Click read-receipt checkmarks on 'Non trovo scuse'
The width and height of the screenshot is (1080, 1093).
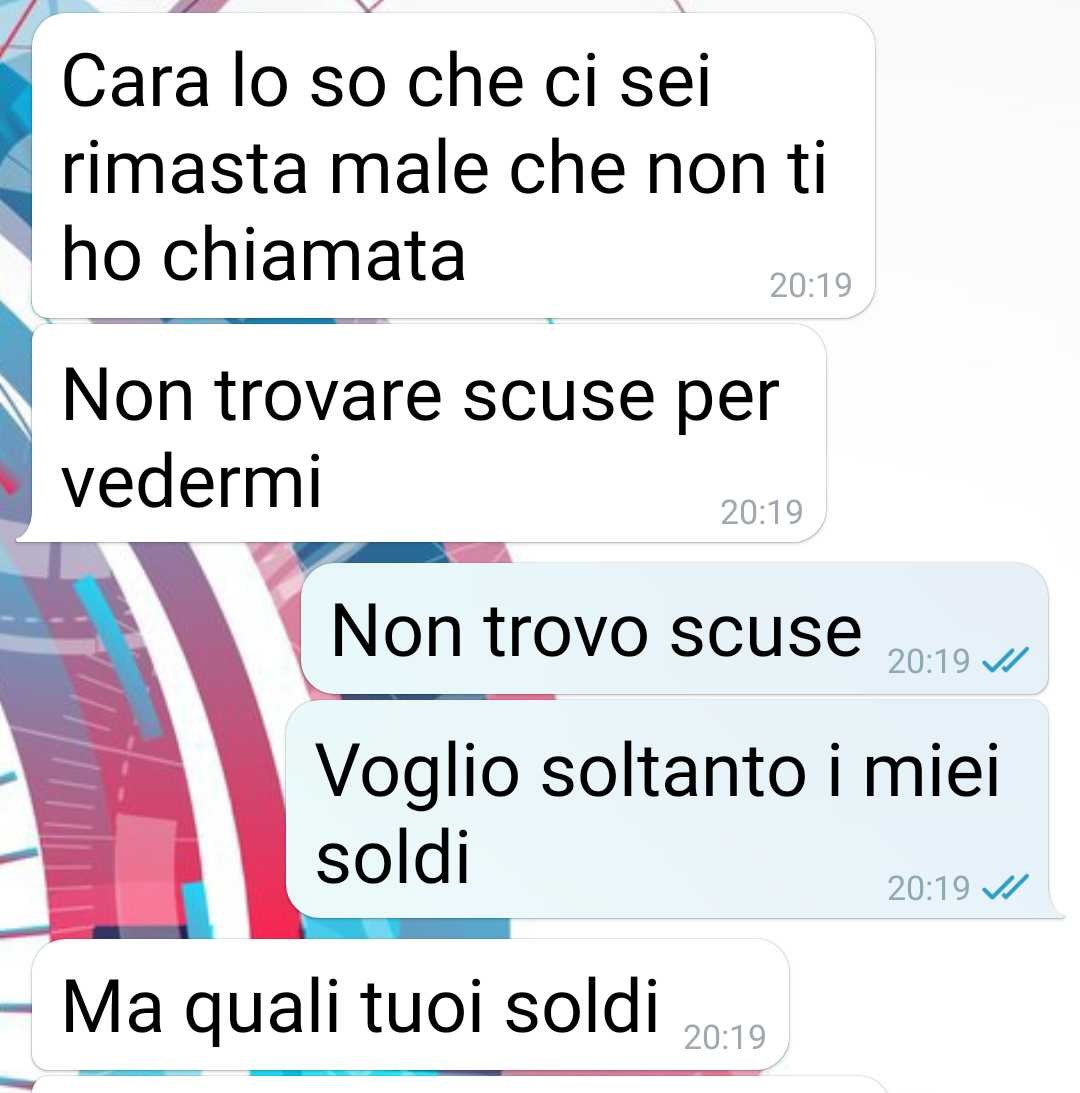[x=1005, y=659]
